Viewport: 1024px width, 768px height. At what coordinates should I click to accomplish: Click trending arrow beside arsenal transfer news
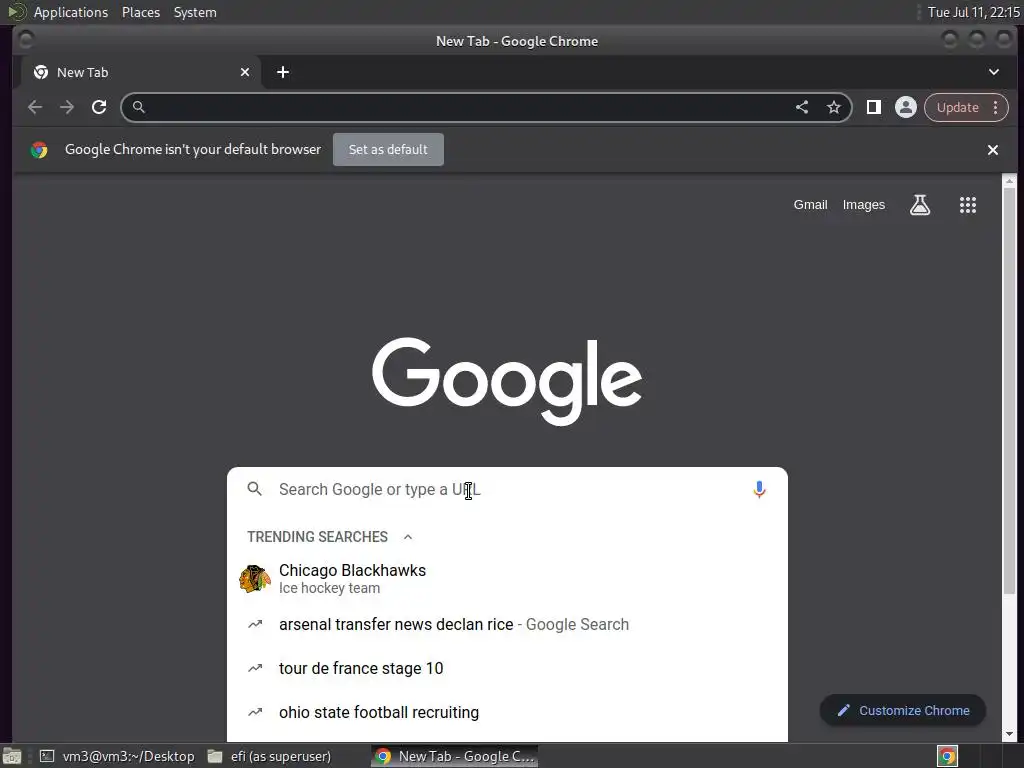255,624
